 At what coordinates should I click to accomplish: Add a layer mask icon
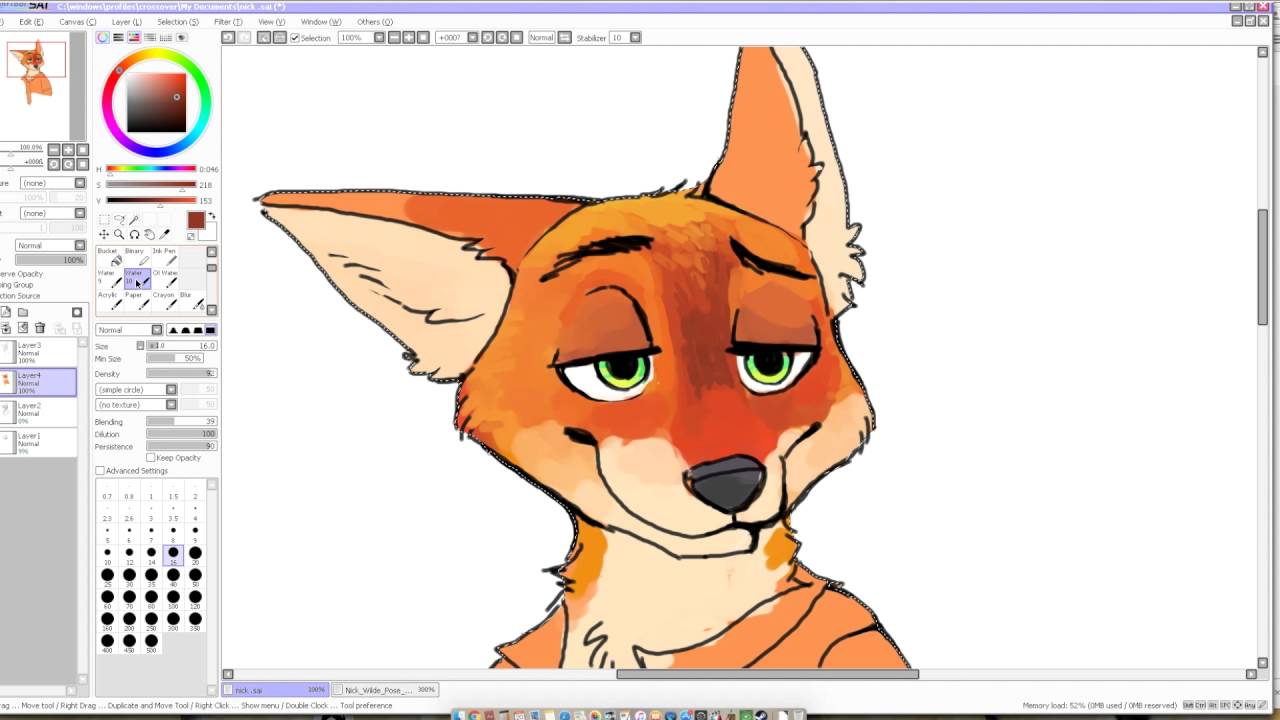point(77,312)
